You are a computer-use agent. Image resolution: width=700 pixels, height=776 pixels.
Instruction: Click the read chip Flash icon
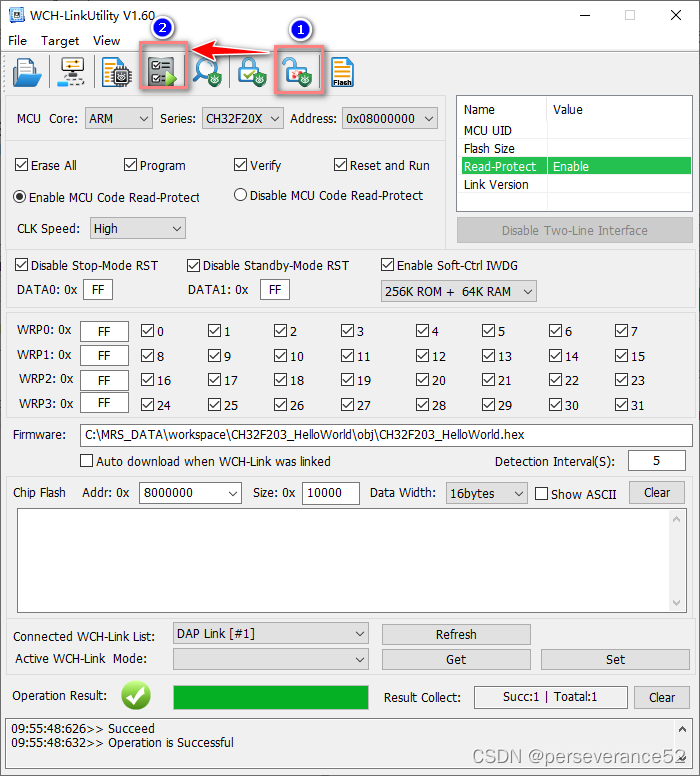(343, 72)
